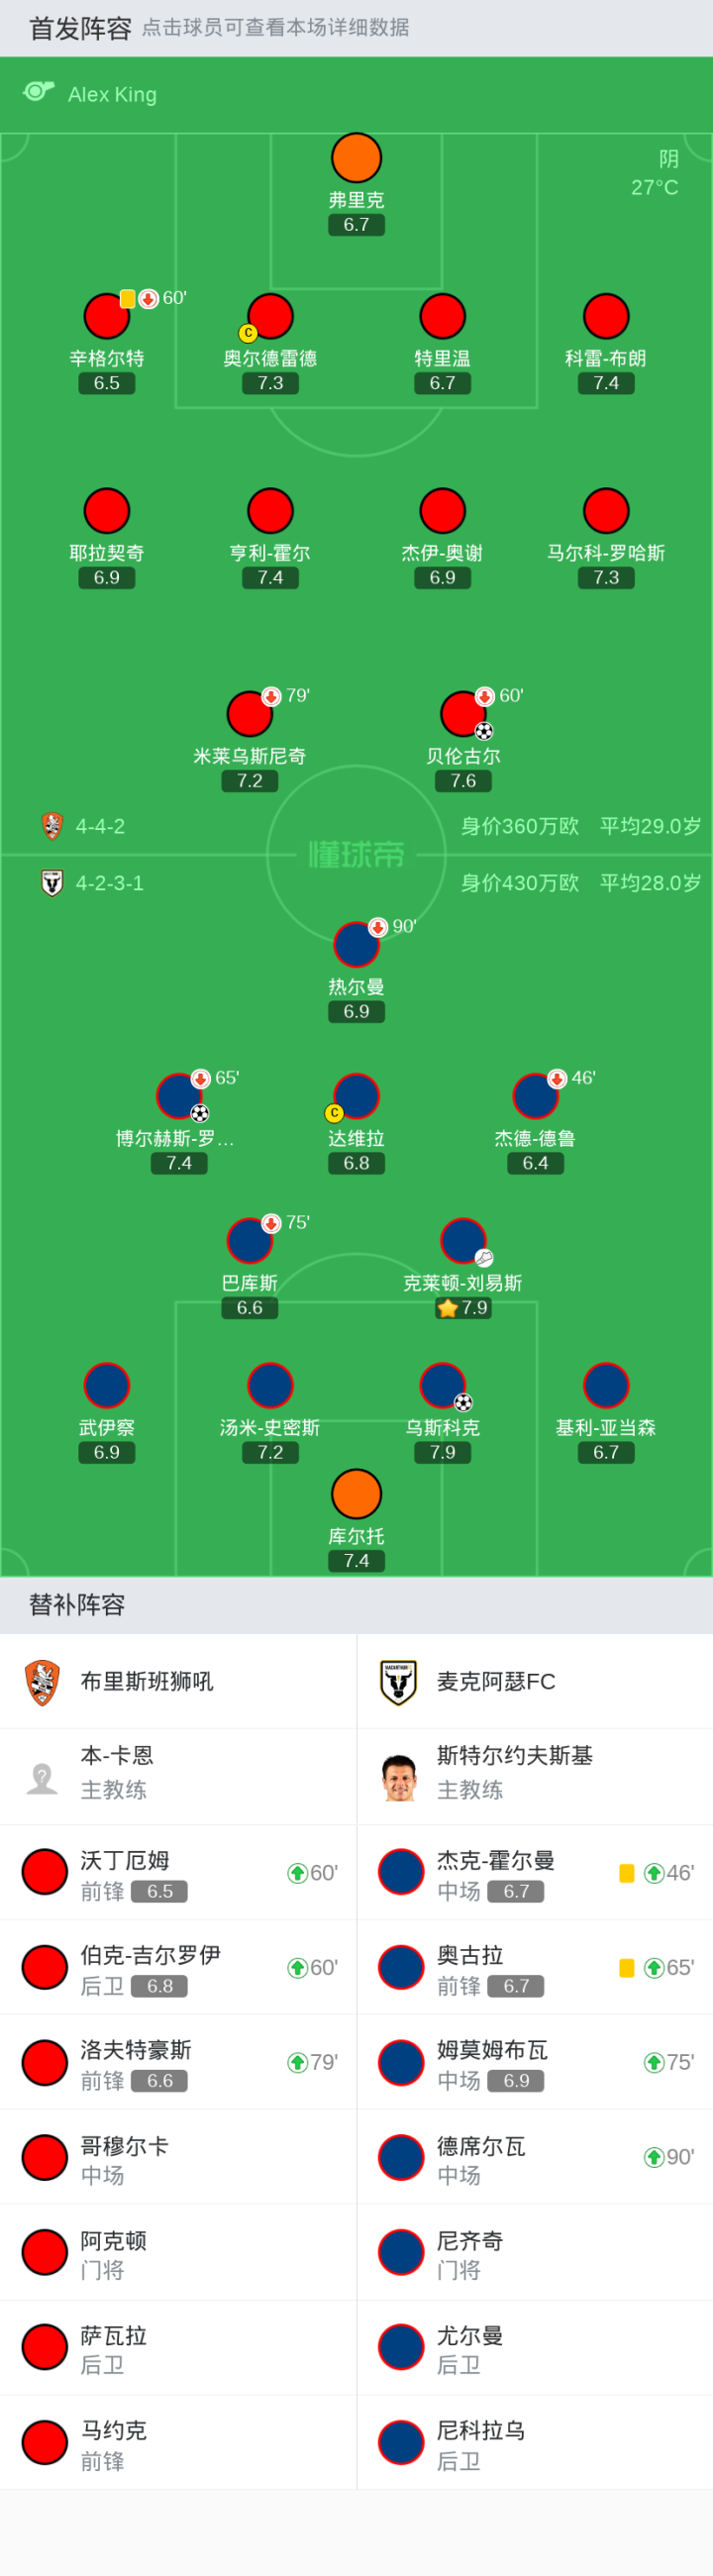The width and height of the screenshot is (713, 2576).
Task: Tap 克莱顿-刘易斯's blue player icon
Action: click(x=462, y=1240)
